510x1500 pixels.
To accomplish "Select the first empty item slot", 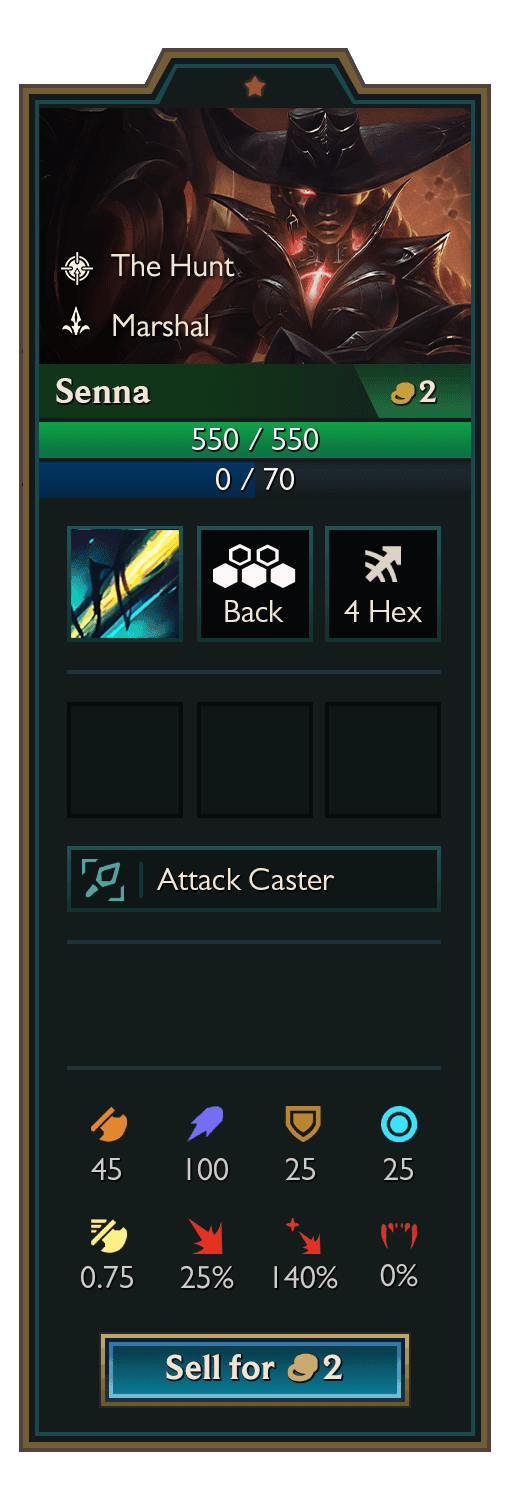I will point(125,760).
